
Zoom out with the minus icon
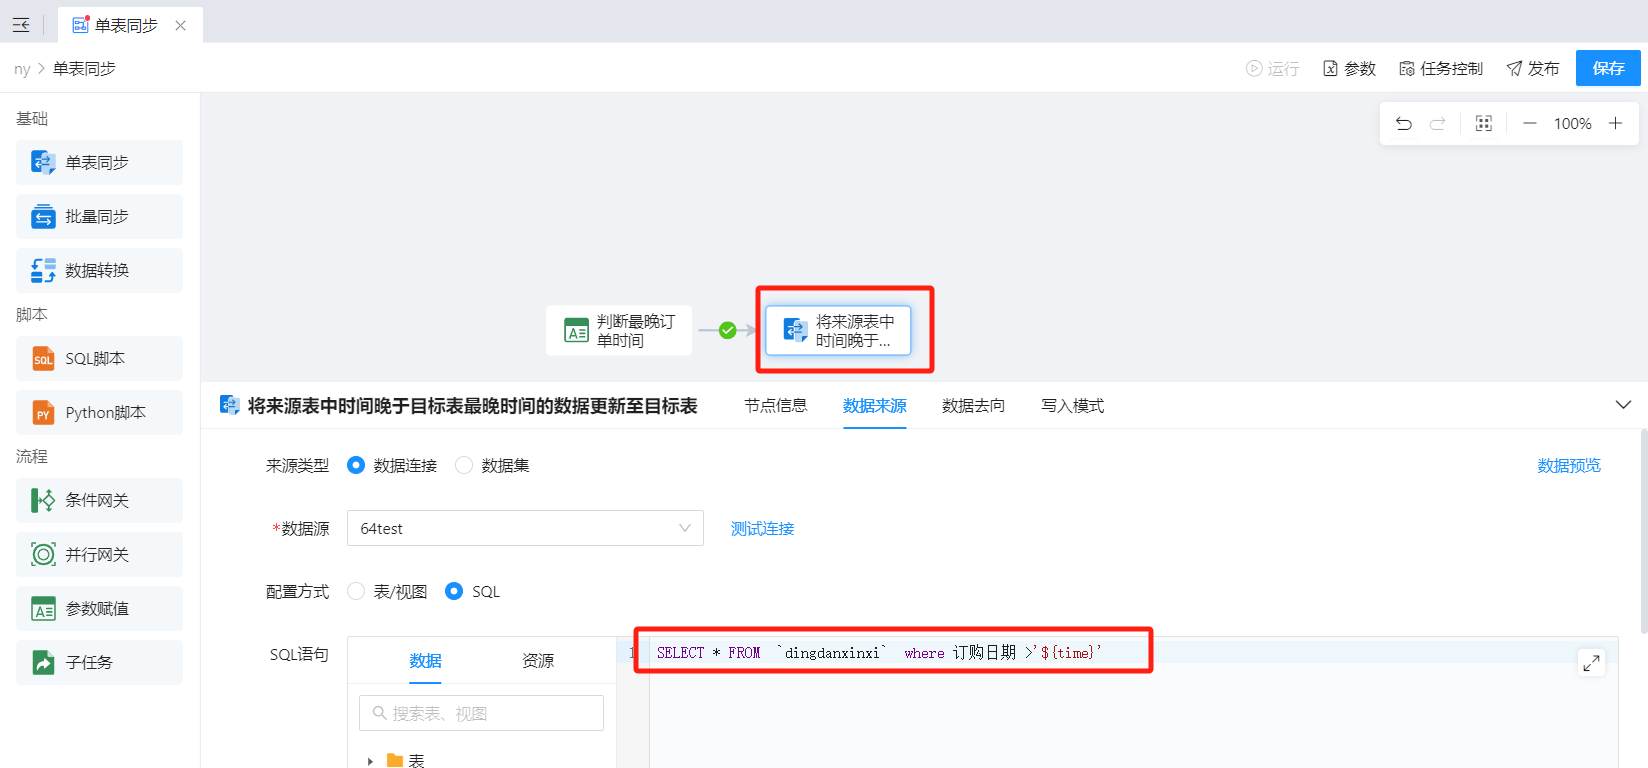(1529, 124)
